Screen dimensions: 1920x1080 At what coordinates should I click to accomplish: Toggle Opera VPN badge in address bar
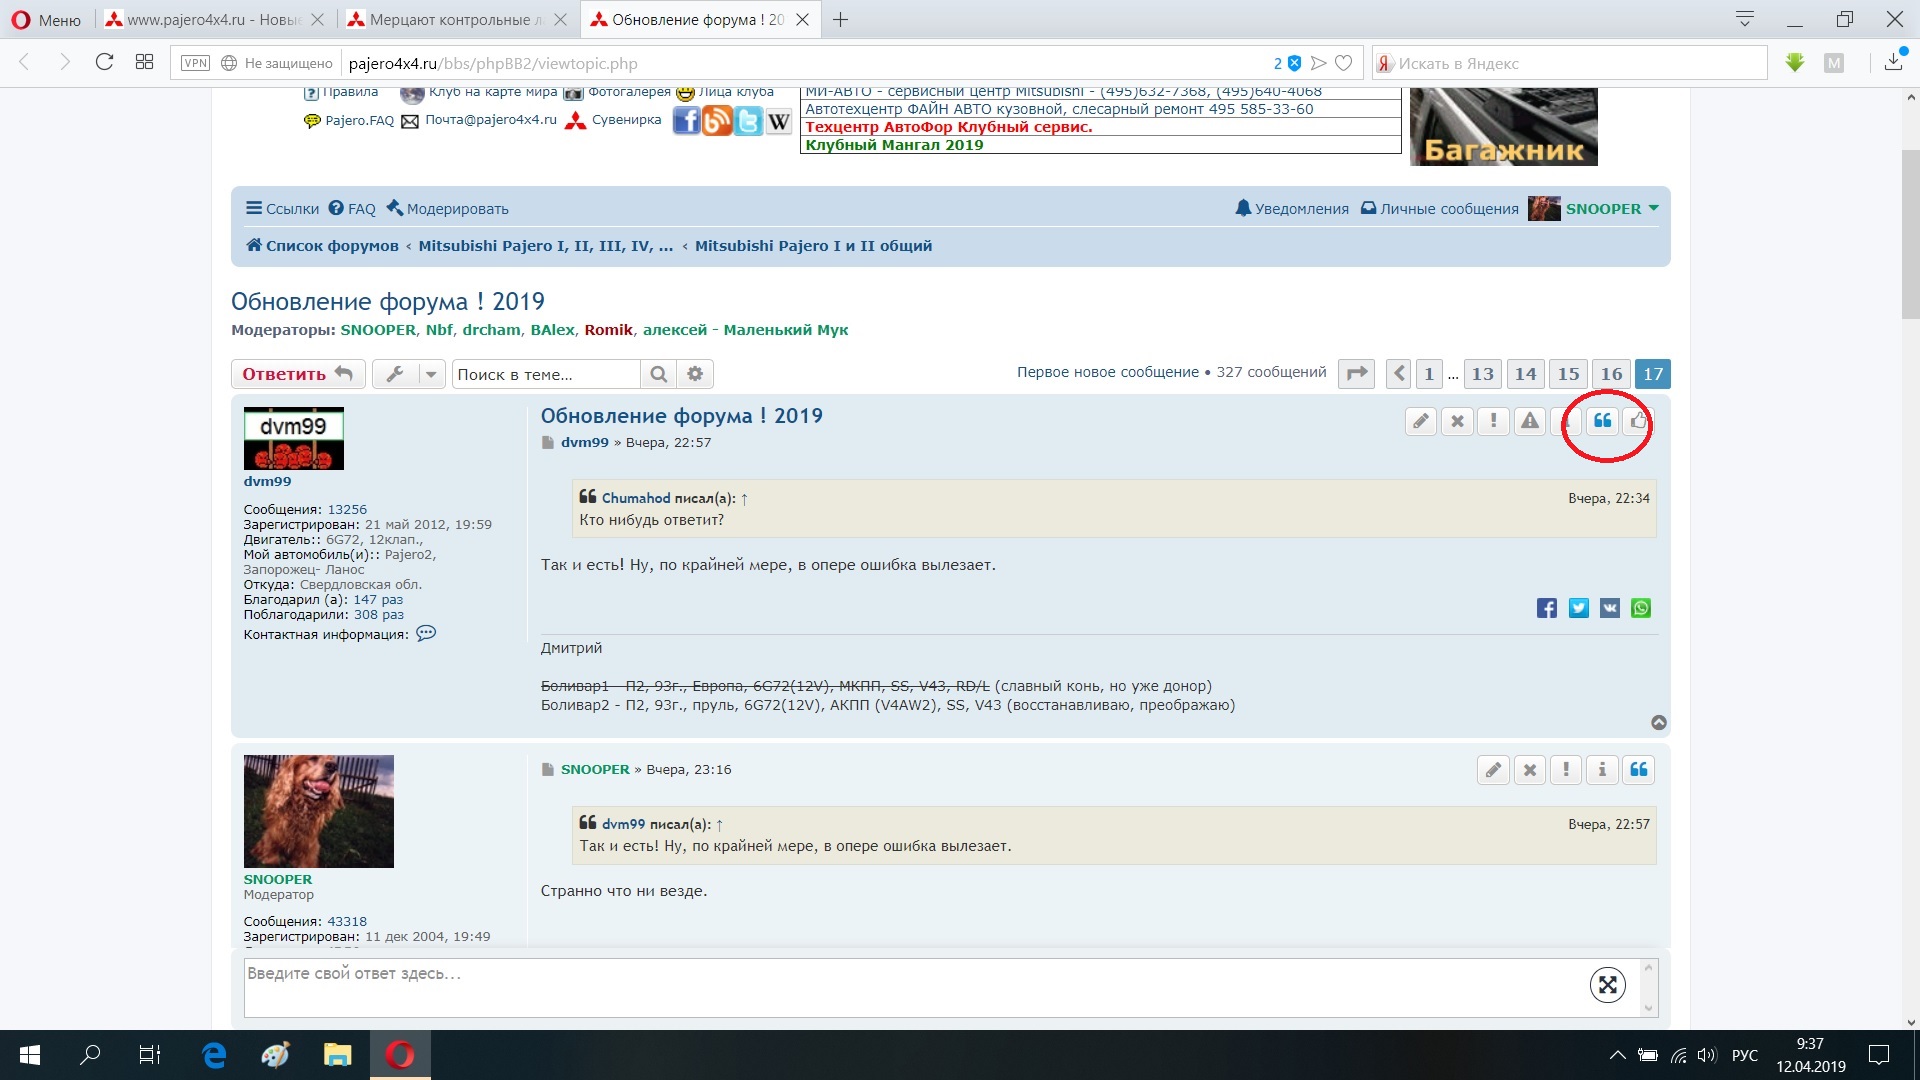tap(195, 63)
